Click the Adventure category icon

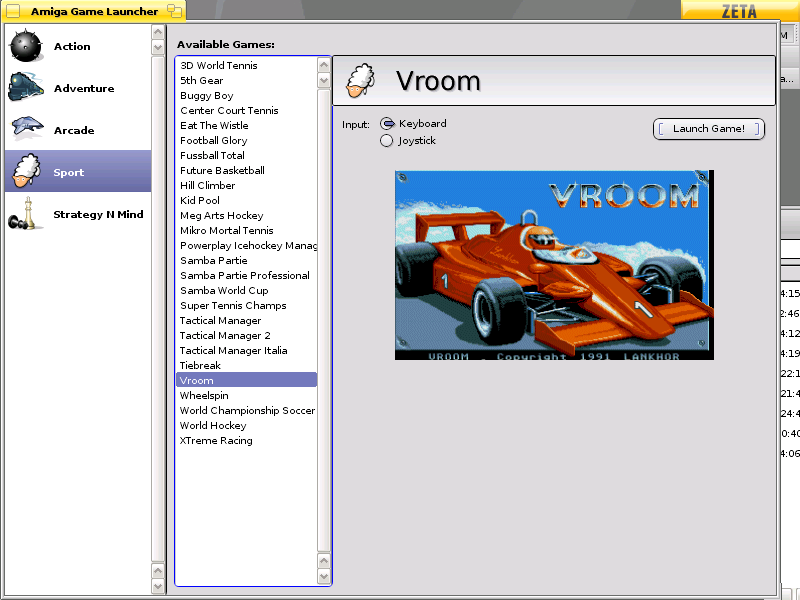[x=26, y=88]
